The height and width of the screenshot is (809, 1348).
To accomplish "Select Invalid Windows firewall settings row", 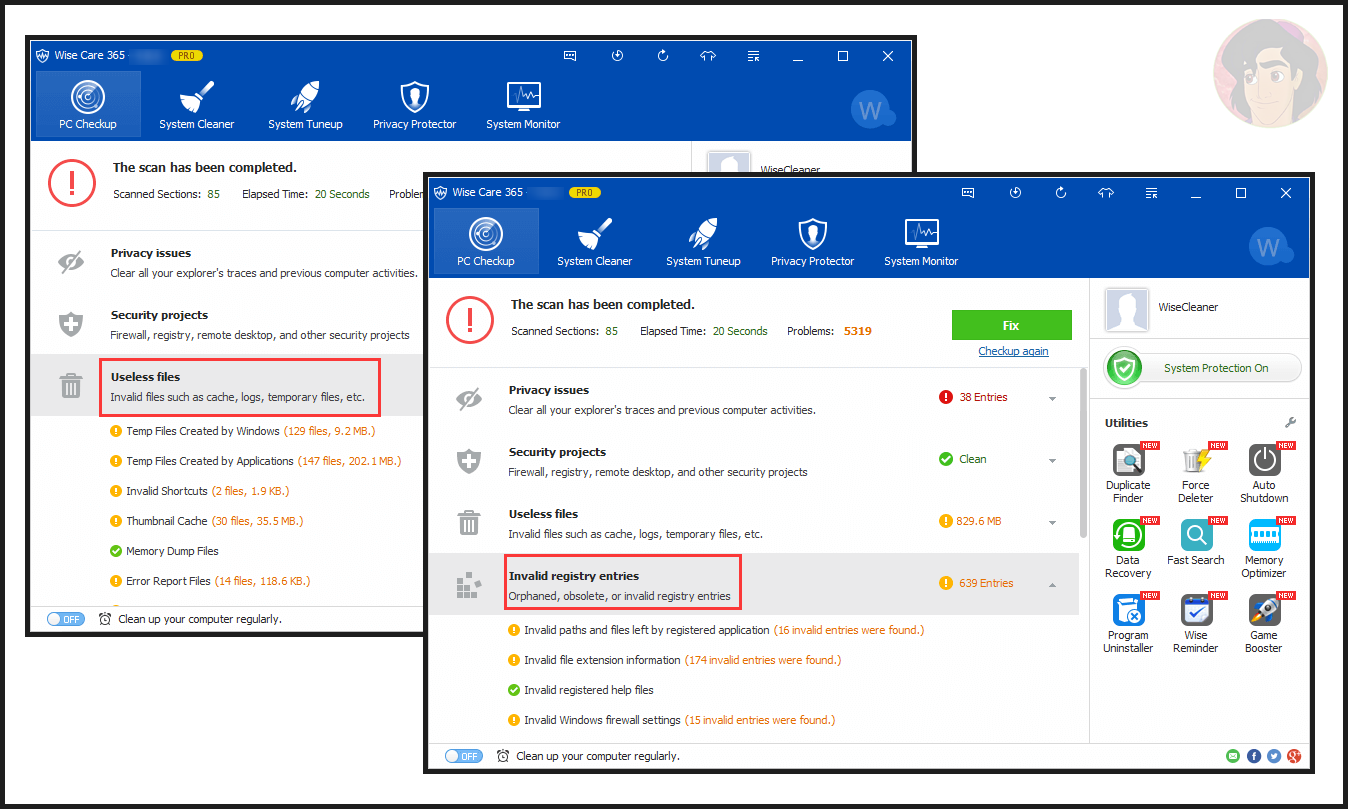I will tap(672, 720).
